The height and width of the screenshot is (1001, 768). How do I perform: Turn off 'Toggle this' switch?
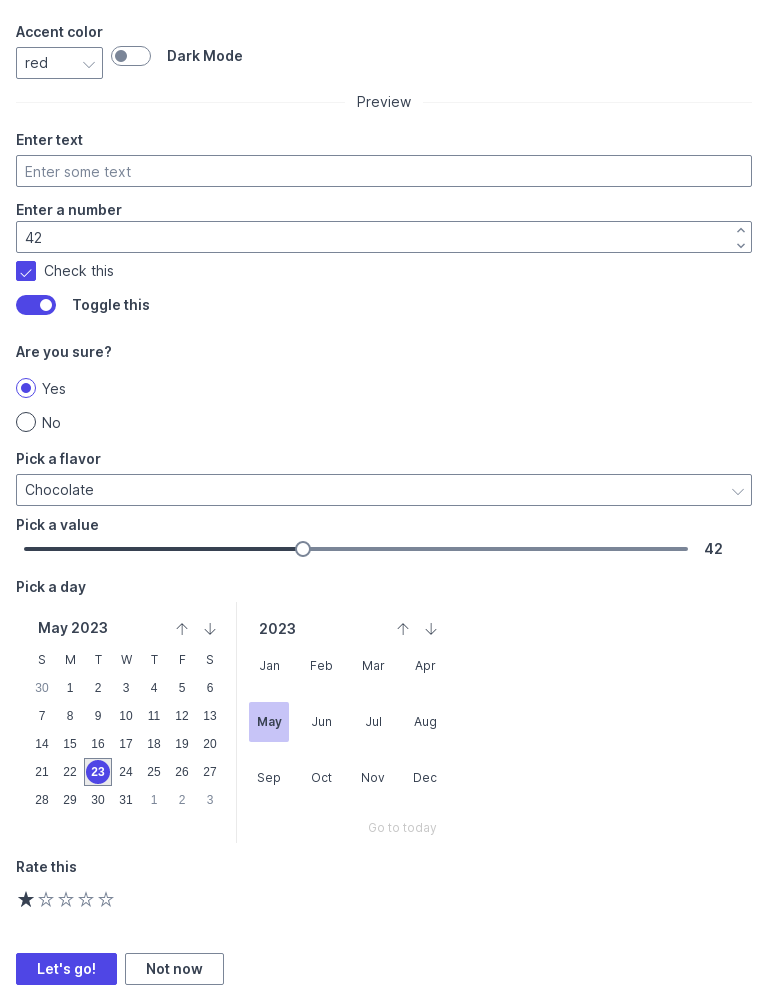tap(36, 305)
